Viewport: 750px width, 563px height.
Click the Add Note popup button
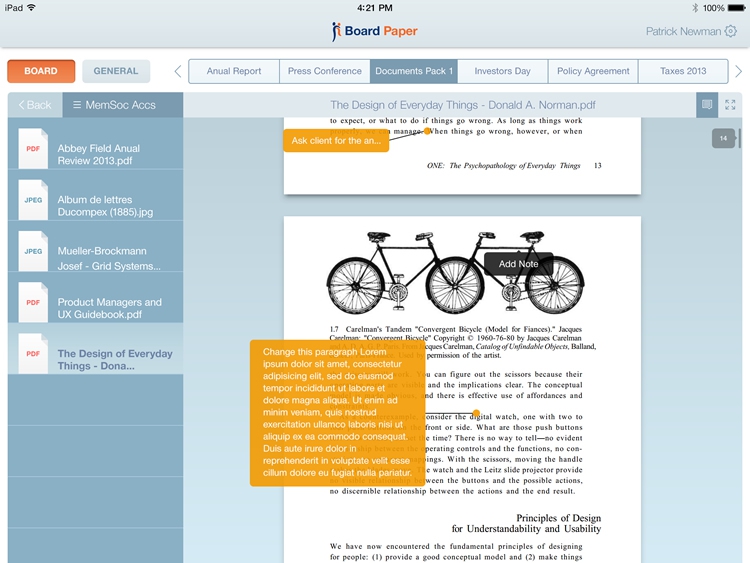pyautogui.click(x=518, y=264)
